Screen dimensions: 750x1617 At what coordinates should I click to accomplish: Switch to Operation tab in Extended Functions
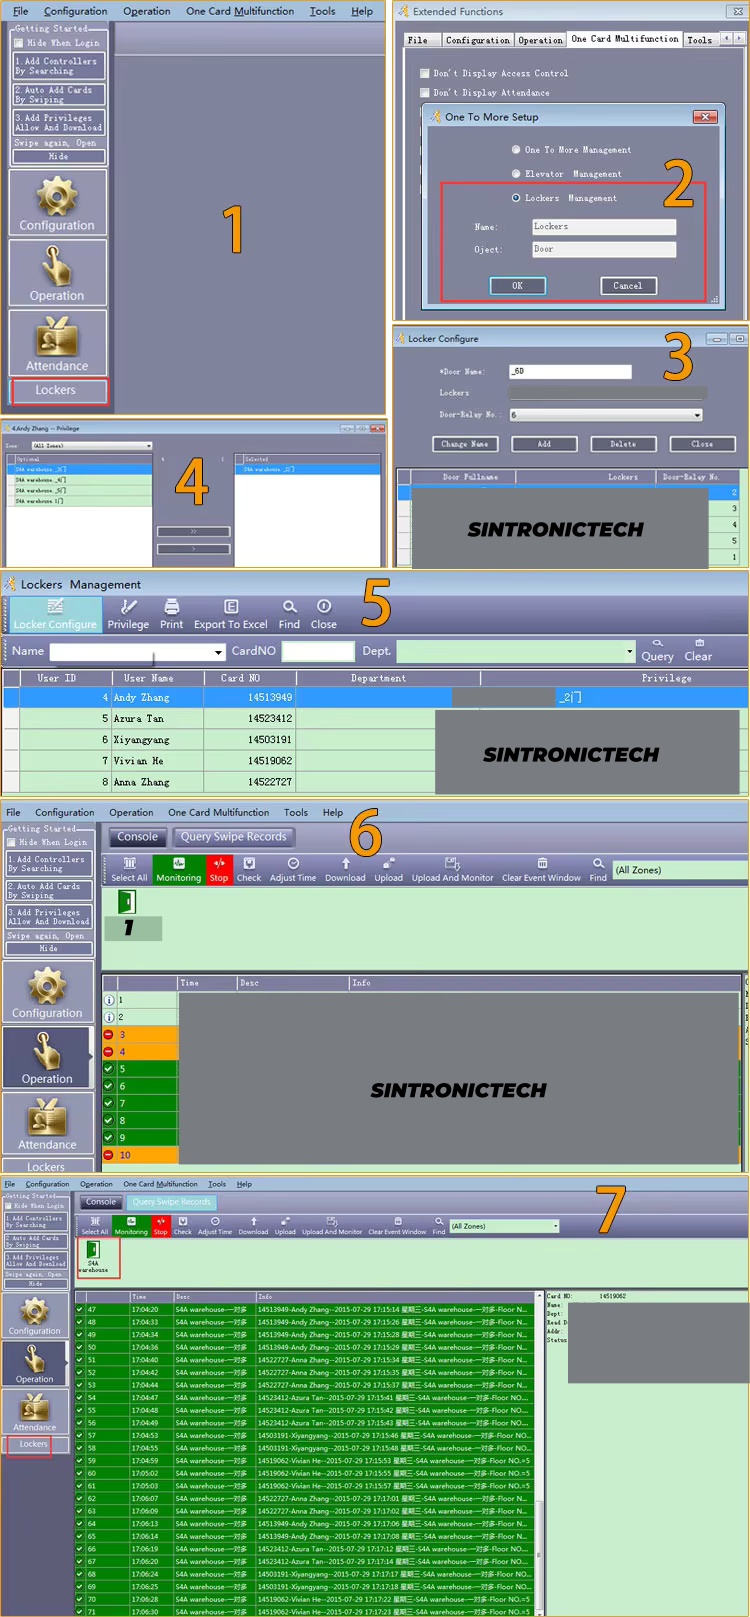pos(541,40)
